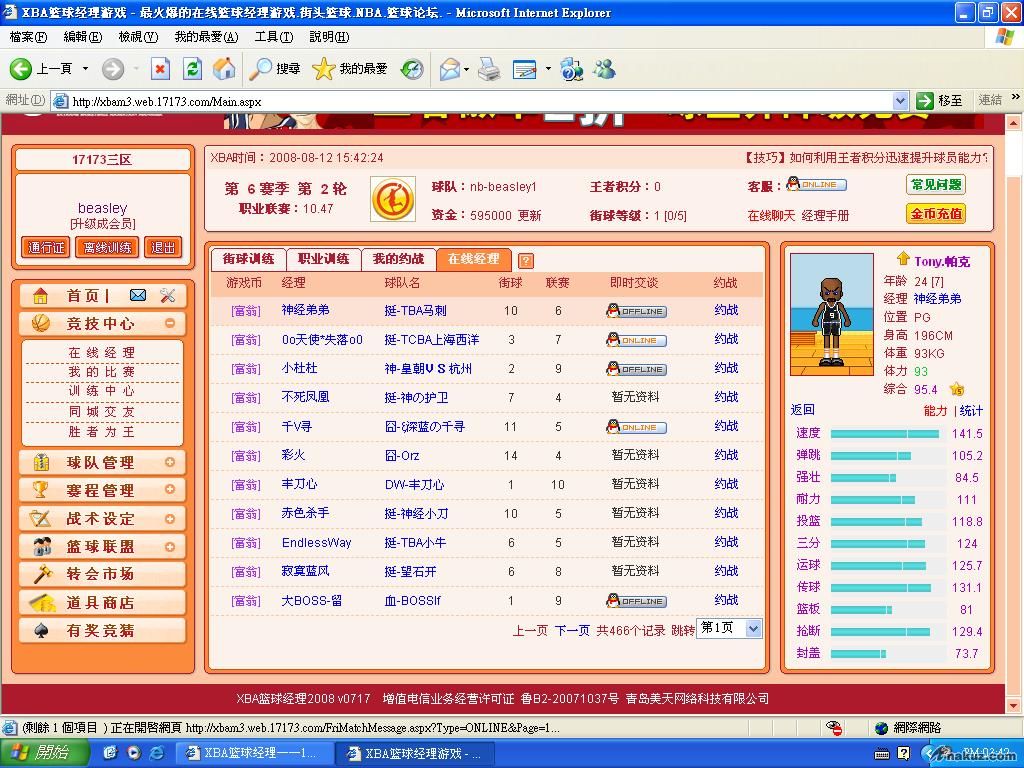The image size is (1024, 768).
Task: Open the History clock icon
Action: 412,69
